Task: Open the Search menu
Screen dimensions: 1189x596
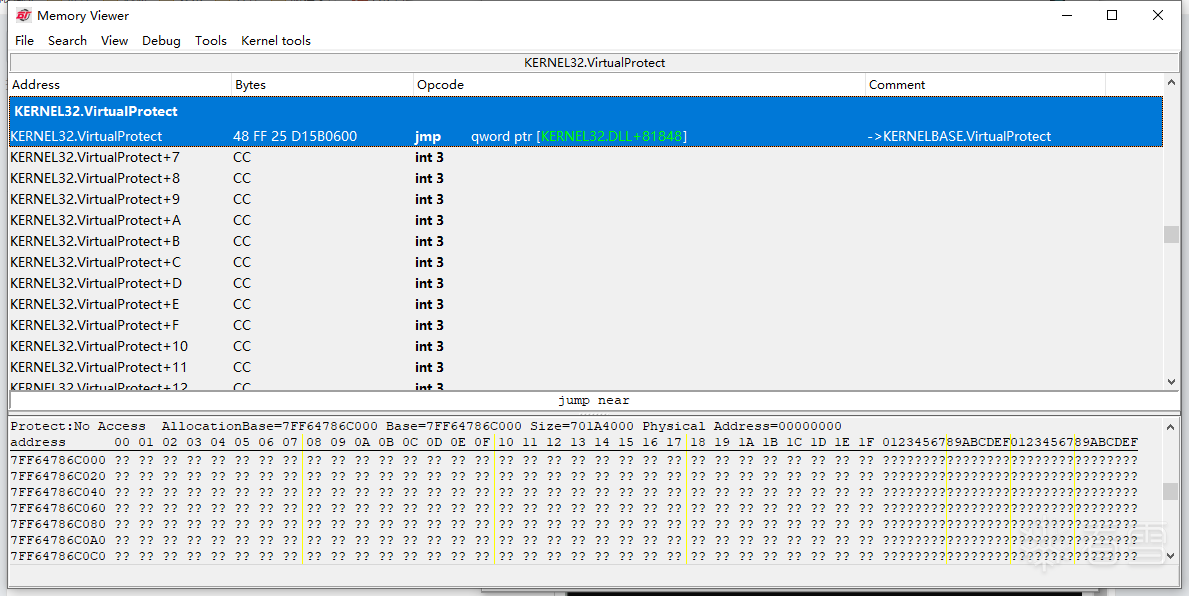Action: [x=67, y=41]
